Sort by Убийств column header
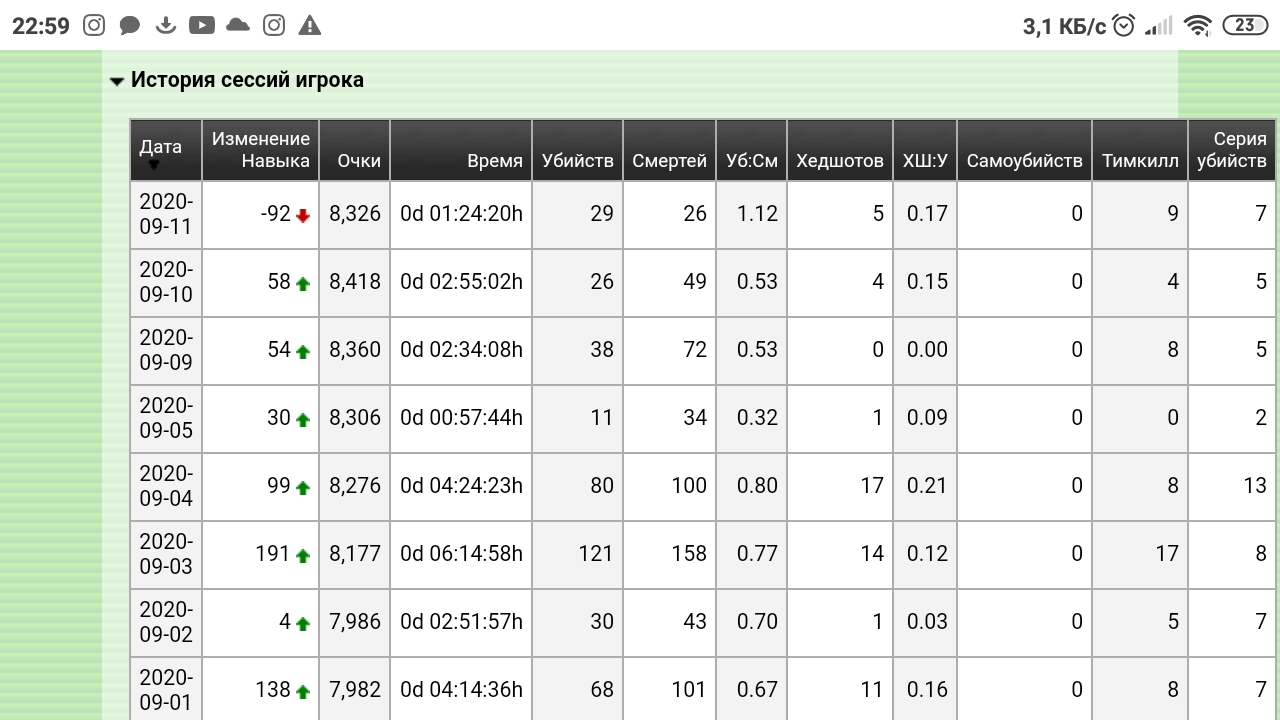1280x720 pixels. coord(577,161)
